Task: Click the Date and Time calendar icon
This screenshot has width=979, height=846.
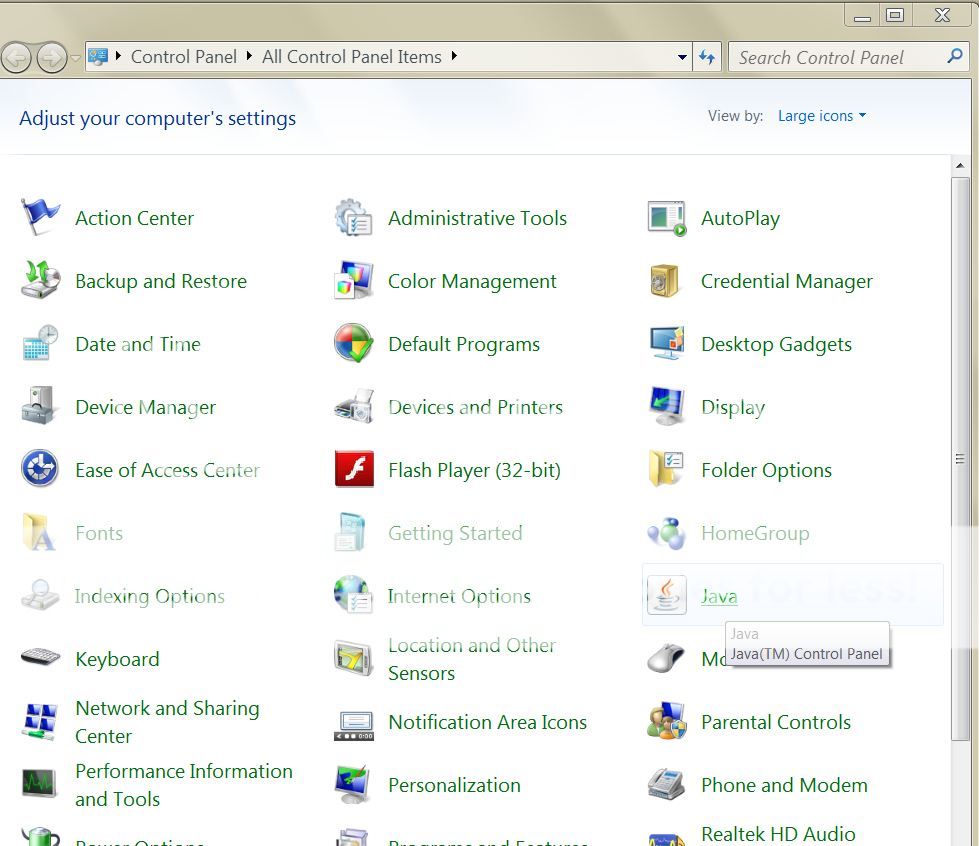Action: (41, 343)
